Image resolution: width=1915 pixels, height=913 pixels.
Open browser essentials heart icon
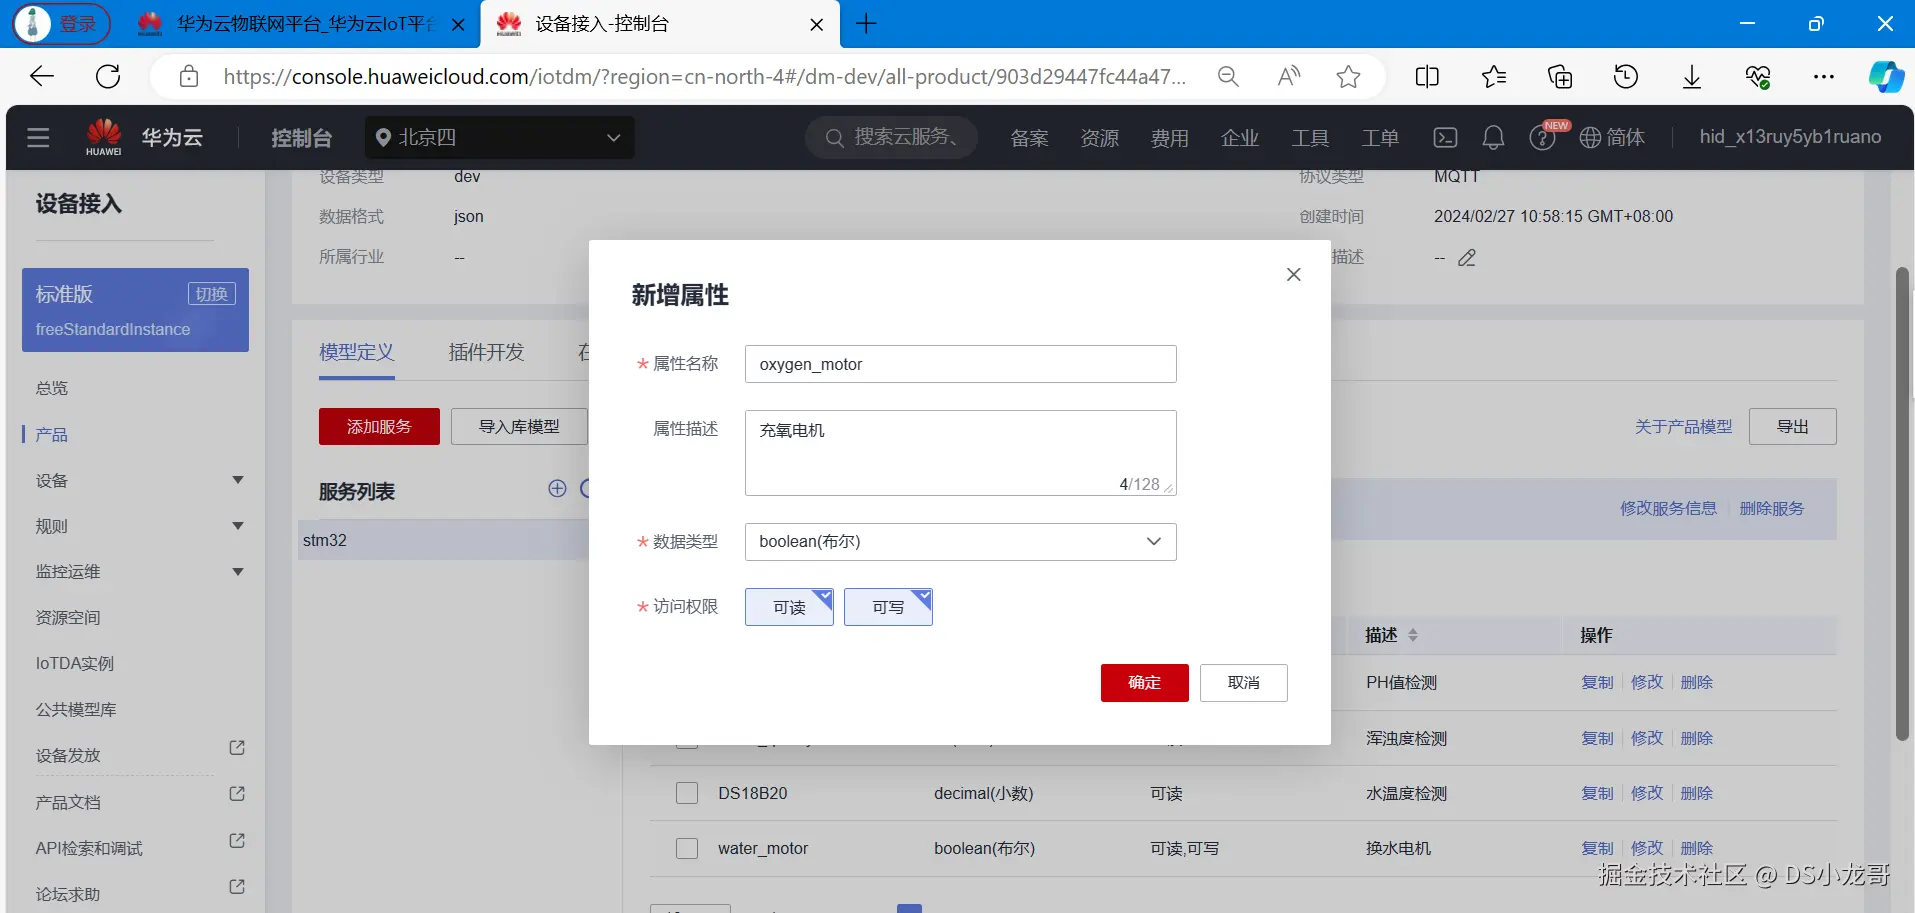coord(1758,77)
